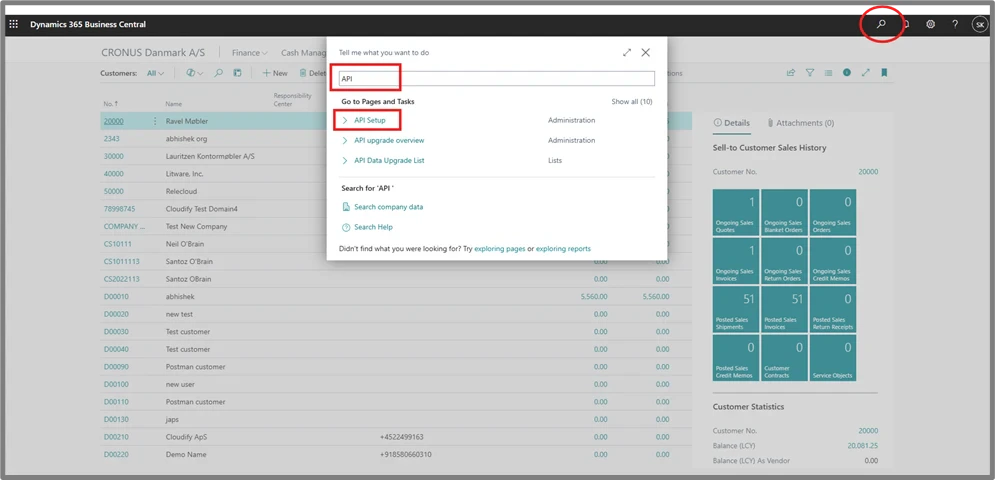This screenshot has width=995, height=480.
Task: Open Ongoing Sales Invoices tile
Action: 736,261
